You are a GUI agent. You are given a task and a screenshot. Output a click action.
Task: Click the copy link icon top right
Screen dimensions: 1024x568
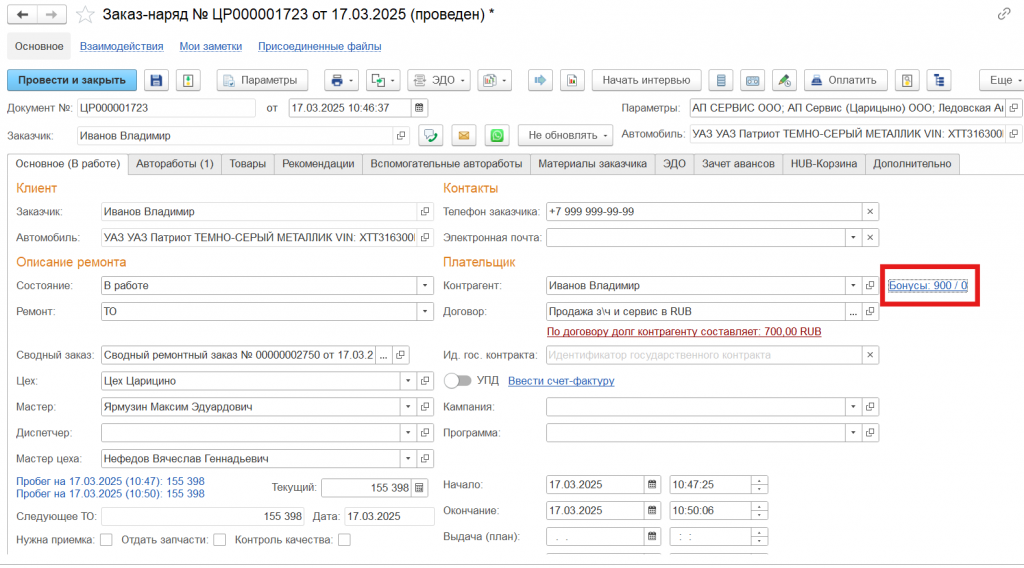pos(1004,14)
